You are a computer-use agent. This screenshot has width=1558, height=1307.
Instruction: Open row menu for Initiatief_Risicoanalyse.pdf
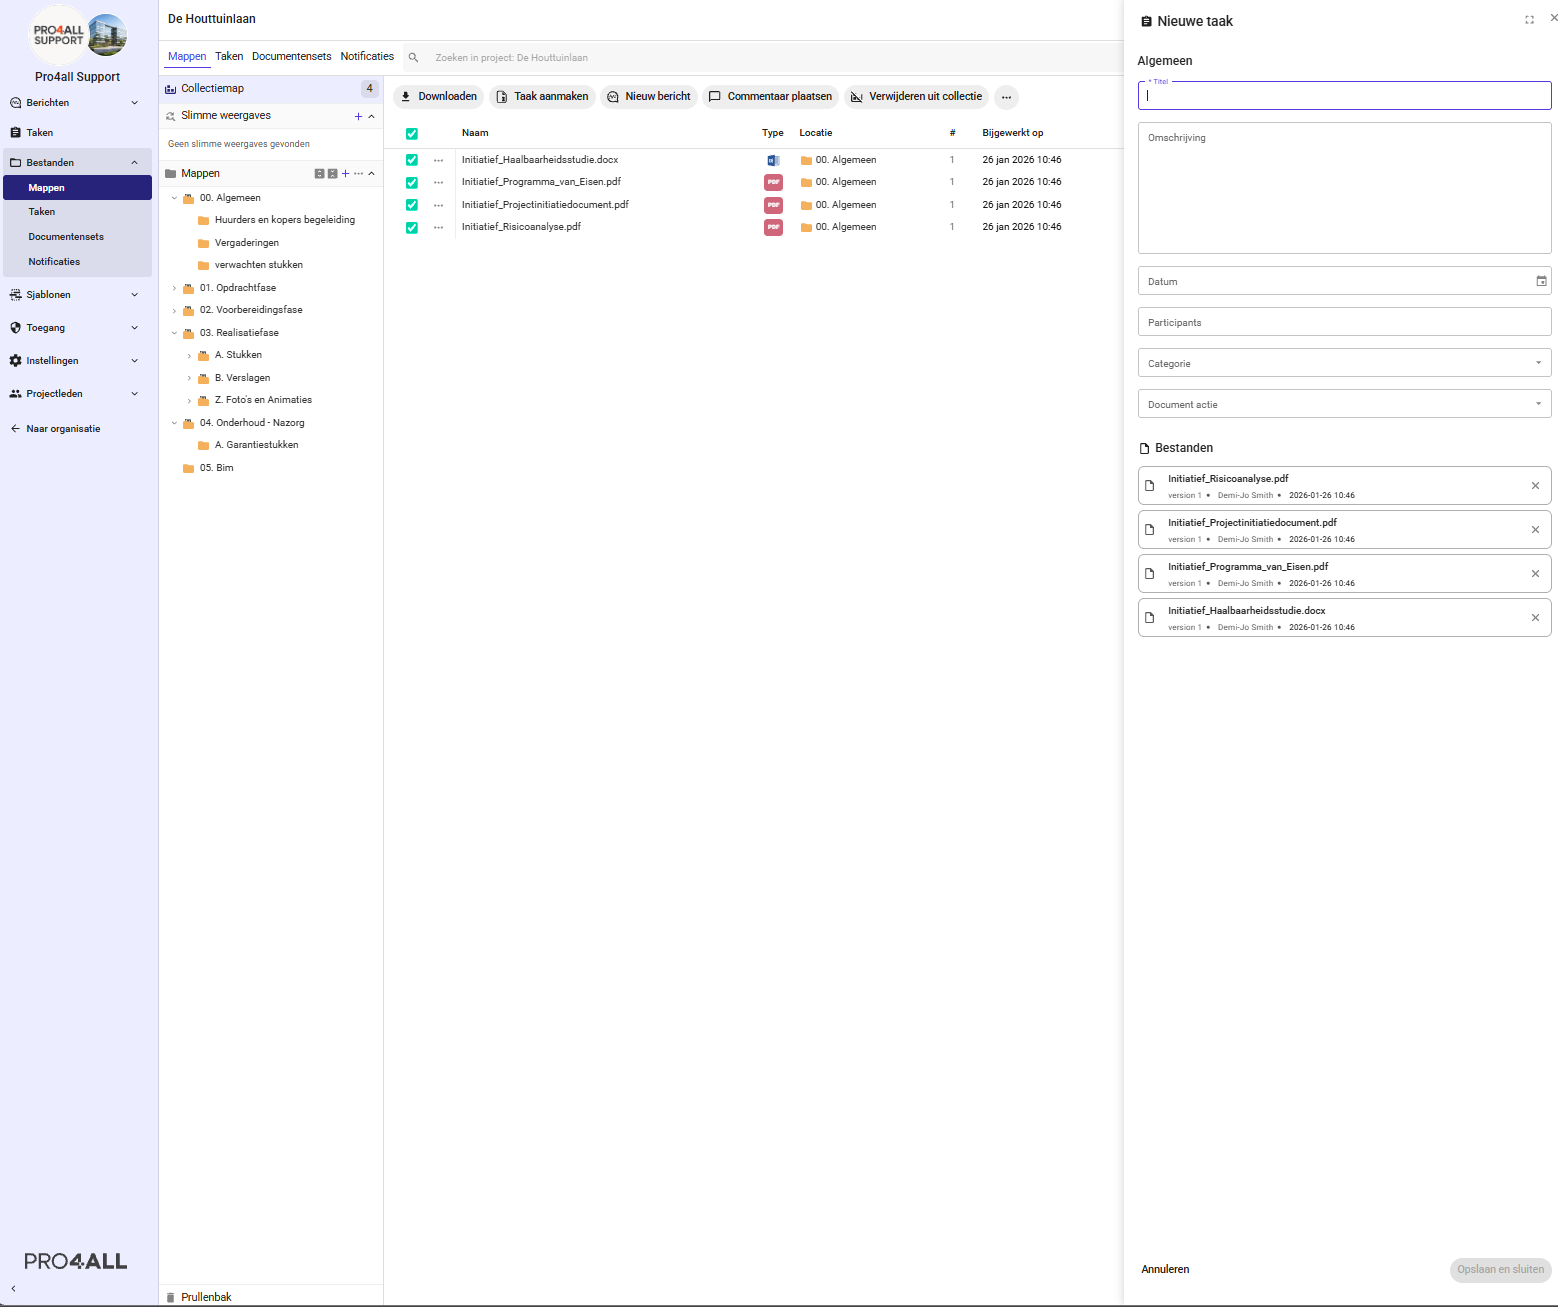[438, 227]
